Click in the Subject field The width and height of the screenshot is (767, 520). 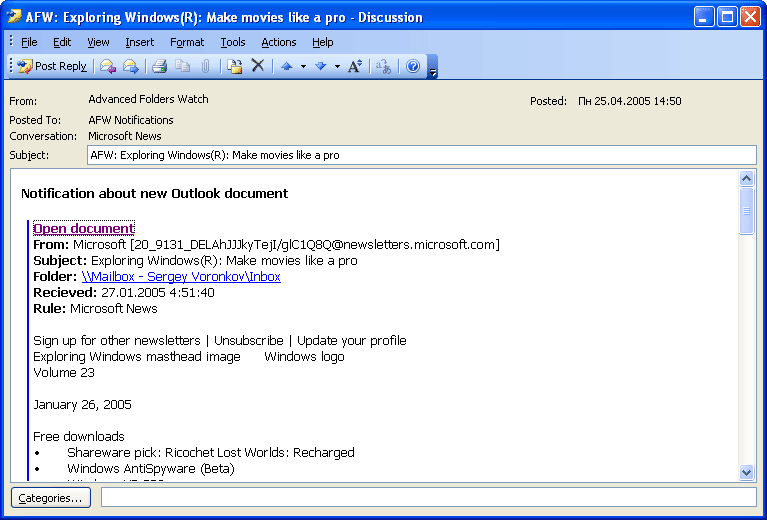[422, 155]
